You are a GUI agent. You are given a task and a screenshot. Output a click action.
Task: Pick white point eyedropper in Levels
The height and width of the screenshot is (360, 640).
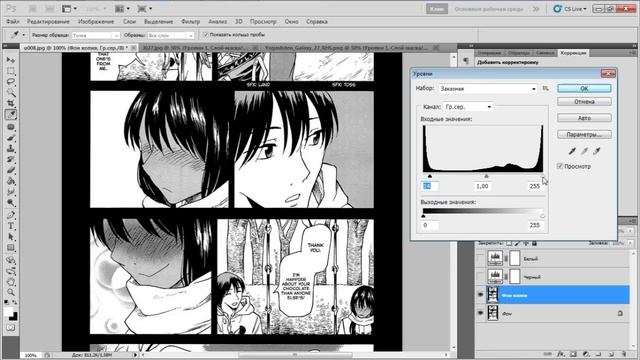596,151
